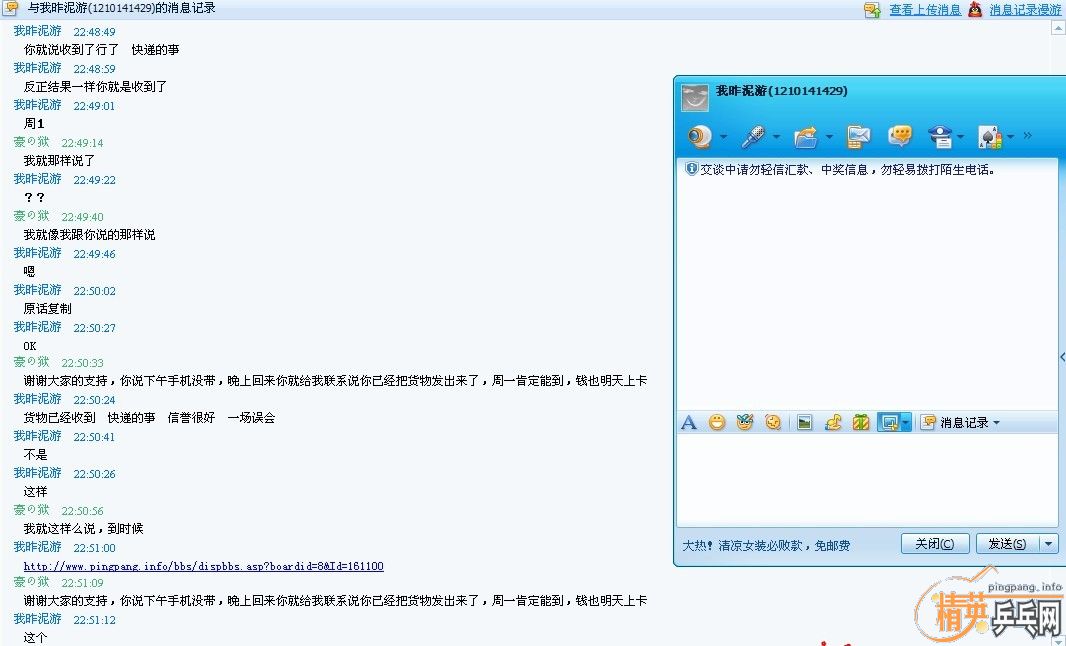Click inside the message input box
Screen dimensions: 1066x646
tap(867, 480)
